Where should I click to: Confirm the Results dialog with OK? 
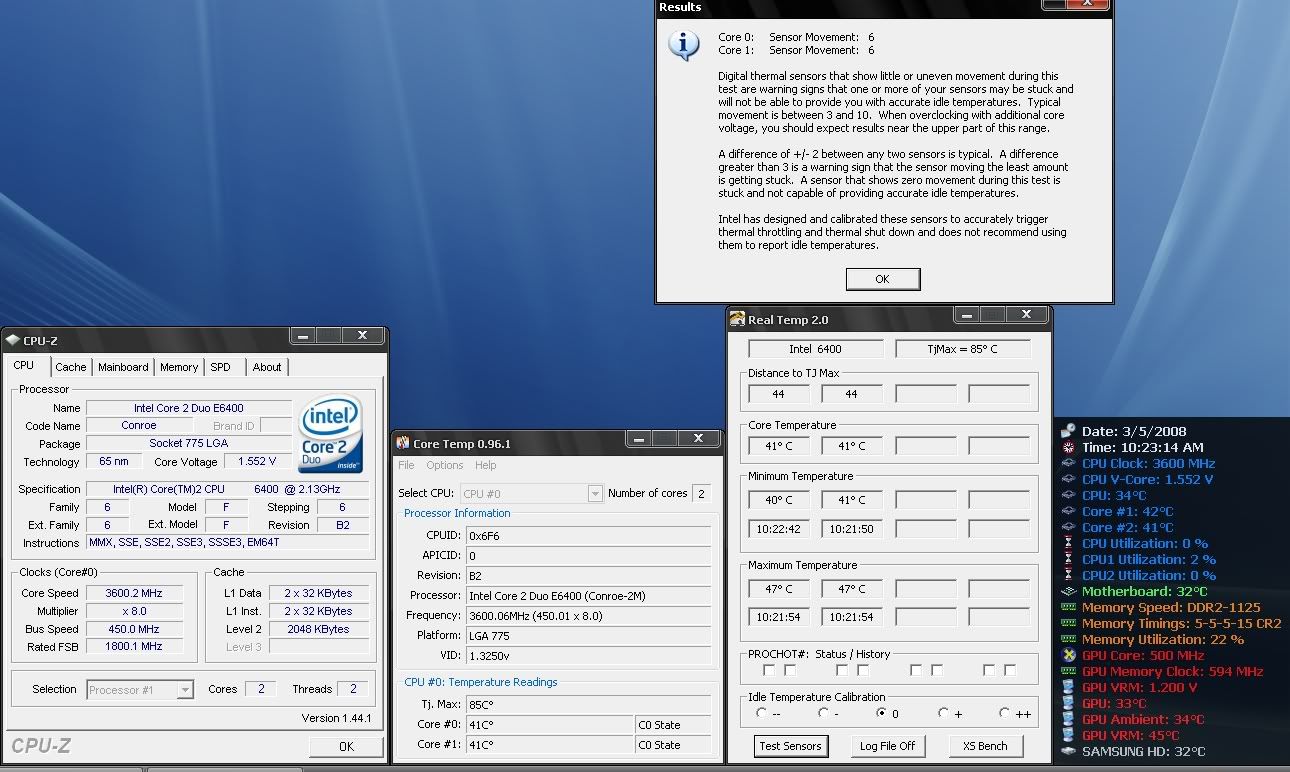pos(882,279)
